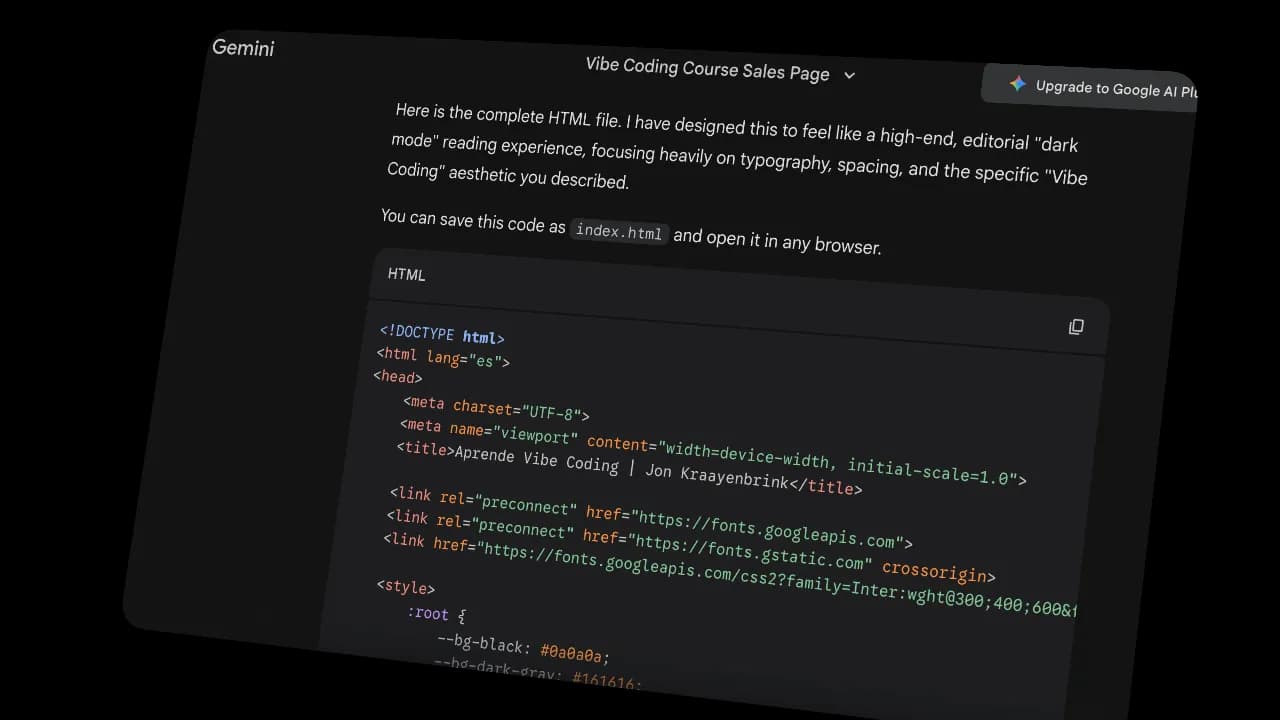
Task: Open the Vibe Coding Course Sales Page dropdown chevron
Action: point(849,76)
